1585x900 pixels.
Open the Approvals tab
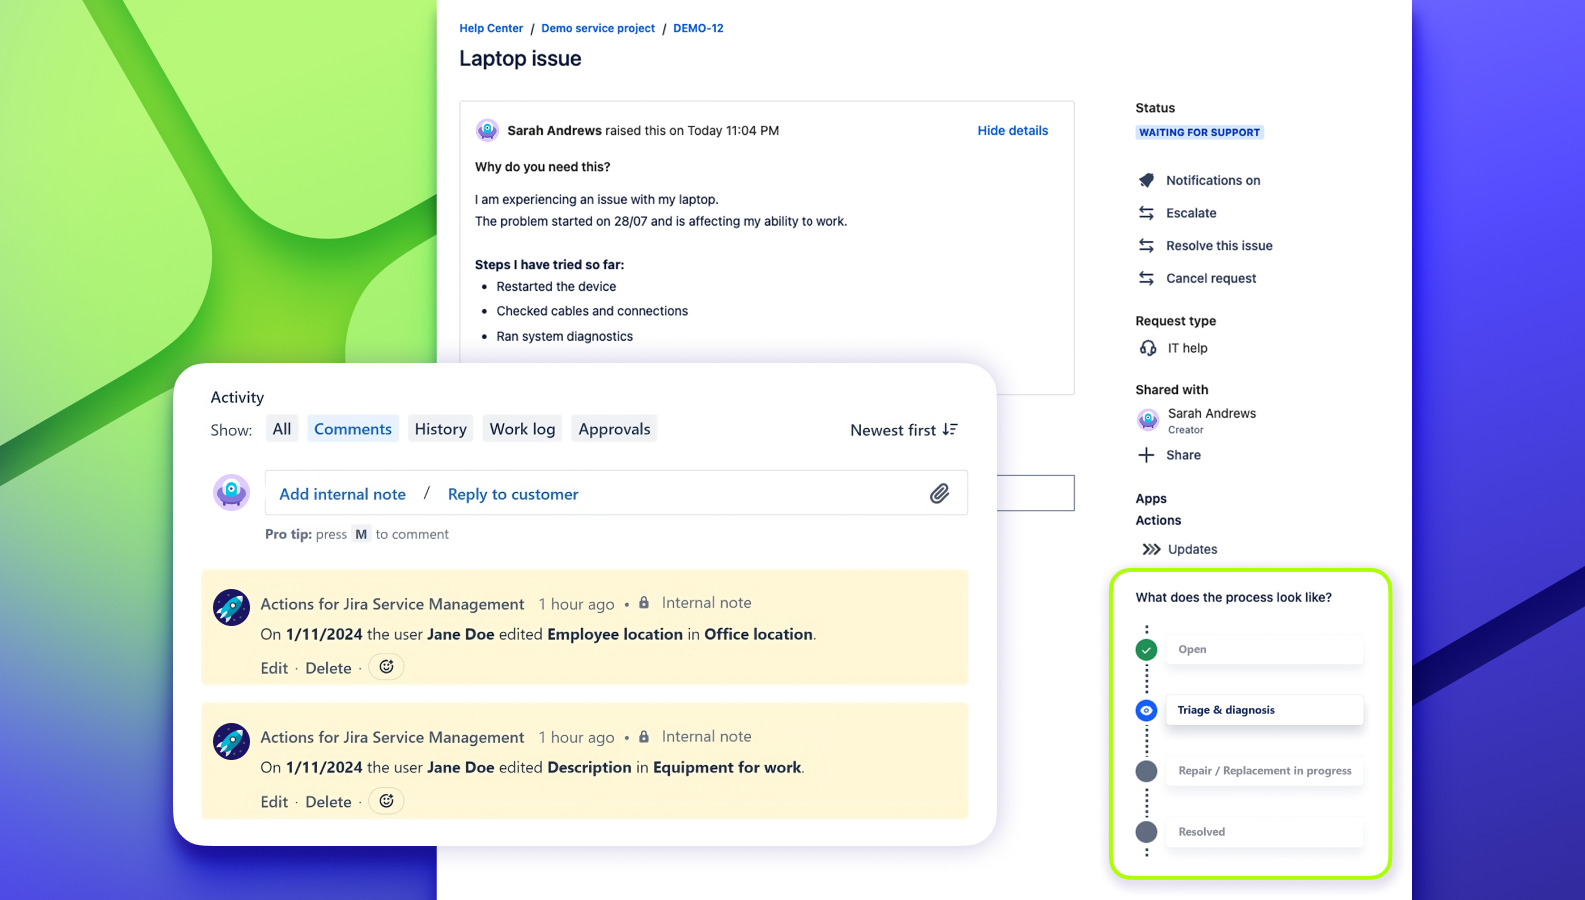(x=614, y=429)
